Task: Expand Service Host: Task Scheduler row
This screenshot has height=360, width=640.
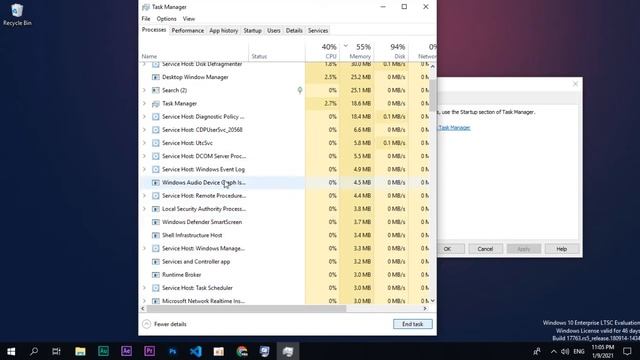Action: (x=144, y=288)
